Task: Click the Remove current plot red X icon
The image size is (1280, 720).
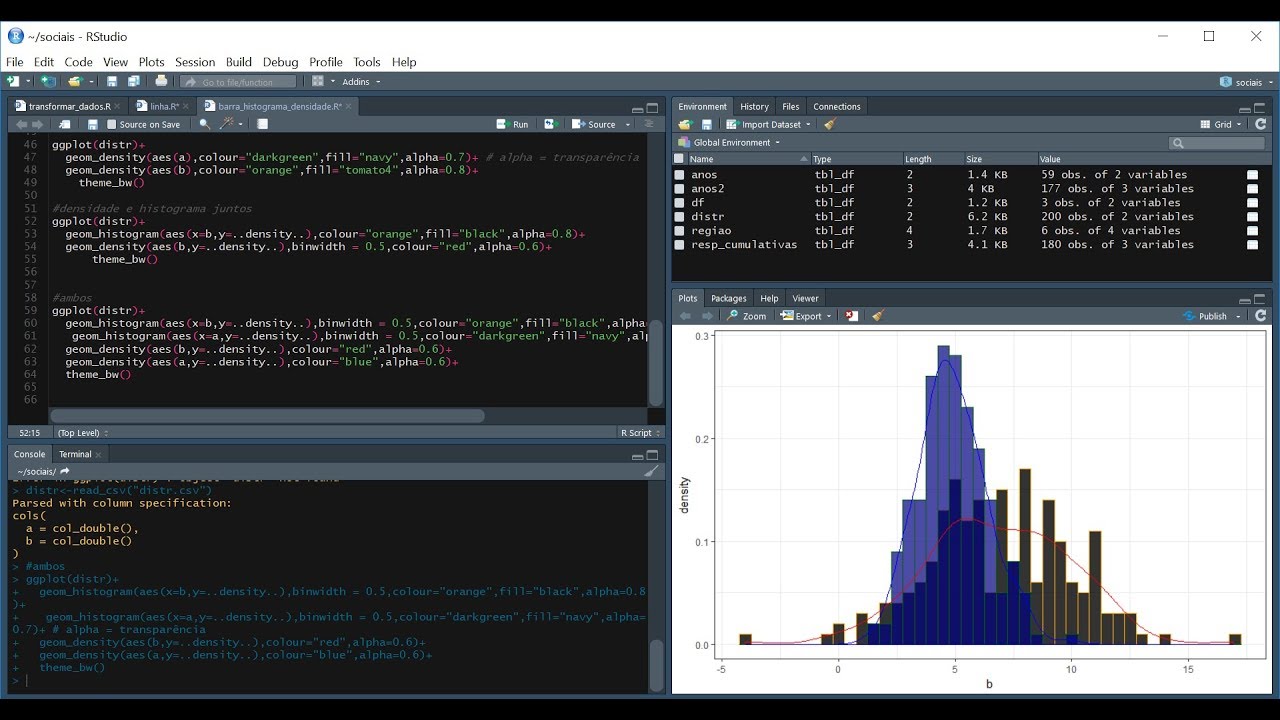Action: [851, 316]
